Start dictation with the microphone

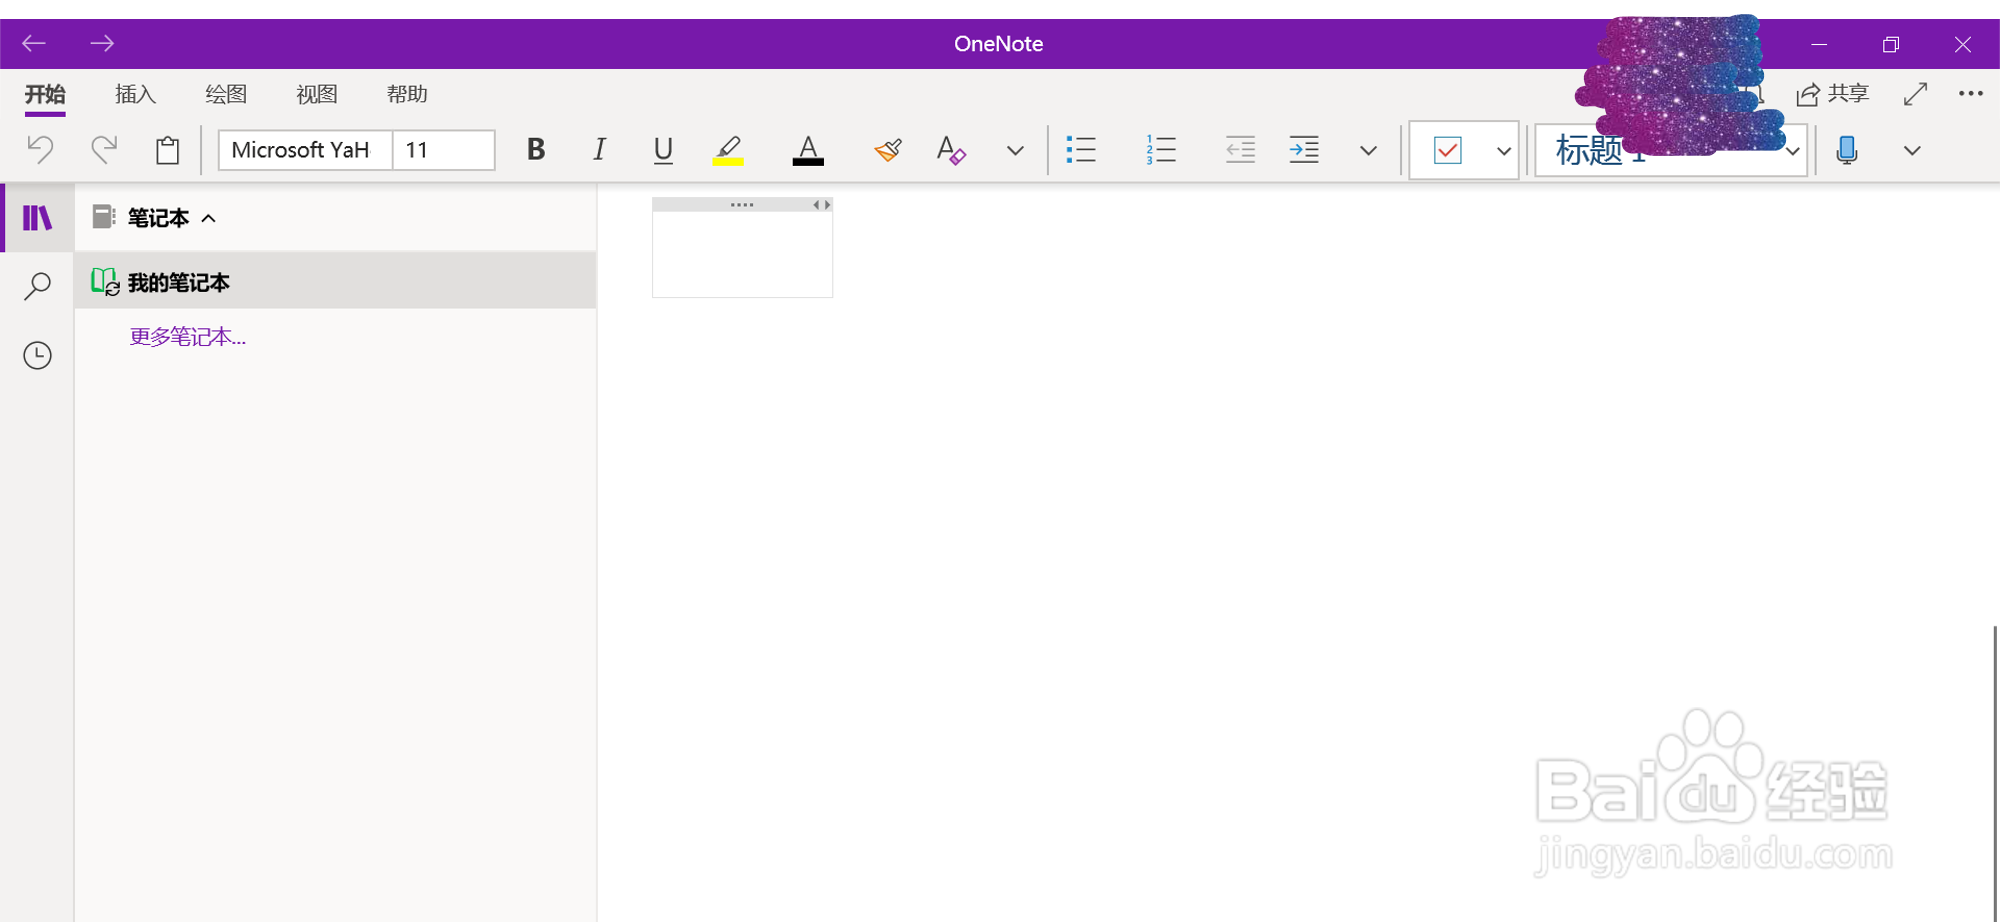click(x=1847, y=150)
